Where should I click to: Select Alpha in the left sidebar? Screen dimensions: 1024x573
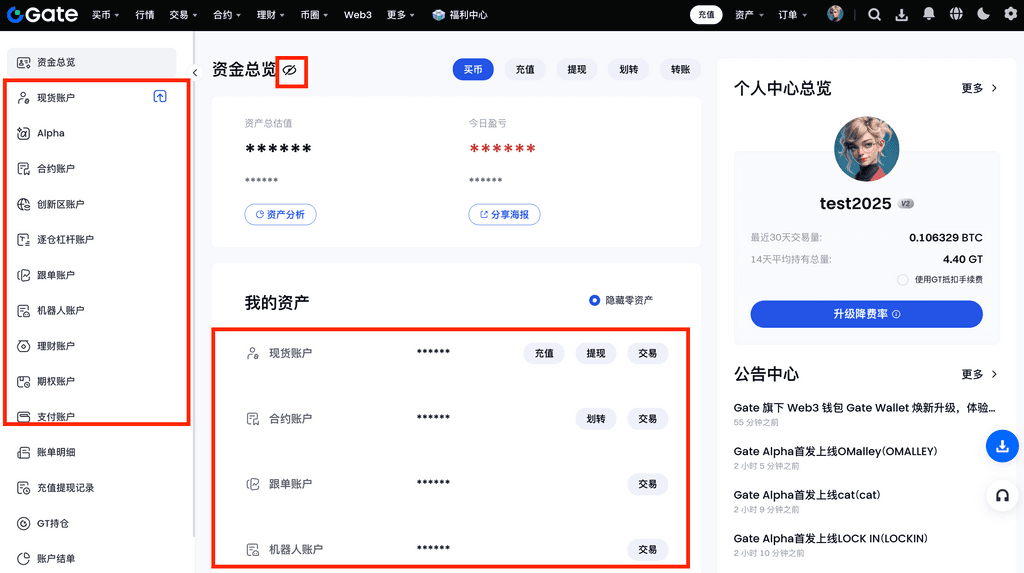pyautogui.click(x=51, y=133)
